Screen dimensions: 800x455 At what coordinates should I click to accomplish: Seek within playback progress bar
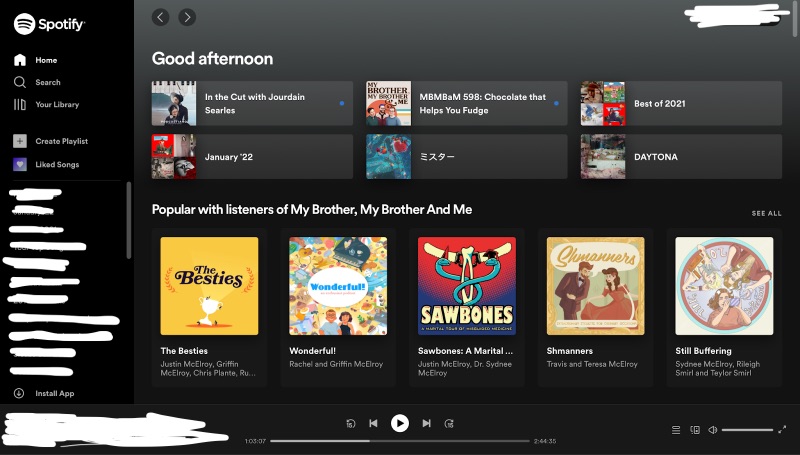tap(400, 441)
